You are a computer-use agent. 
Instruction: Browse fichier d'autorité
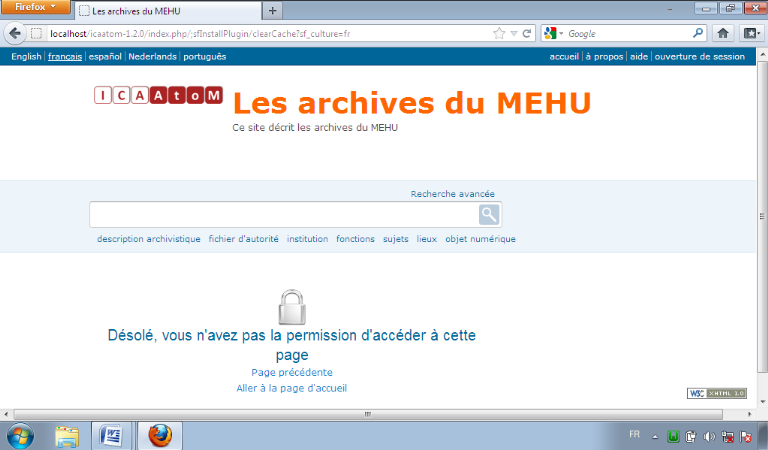point(243,239)
